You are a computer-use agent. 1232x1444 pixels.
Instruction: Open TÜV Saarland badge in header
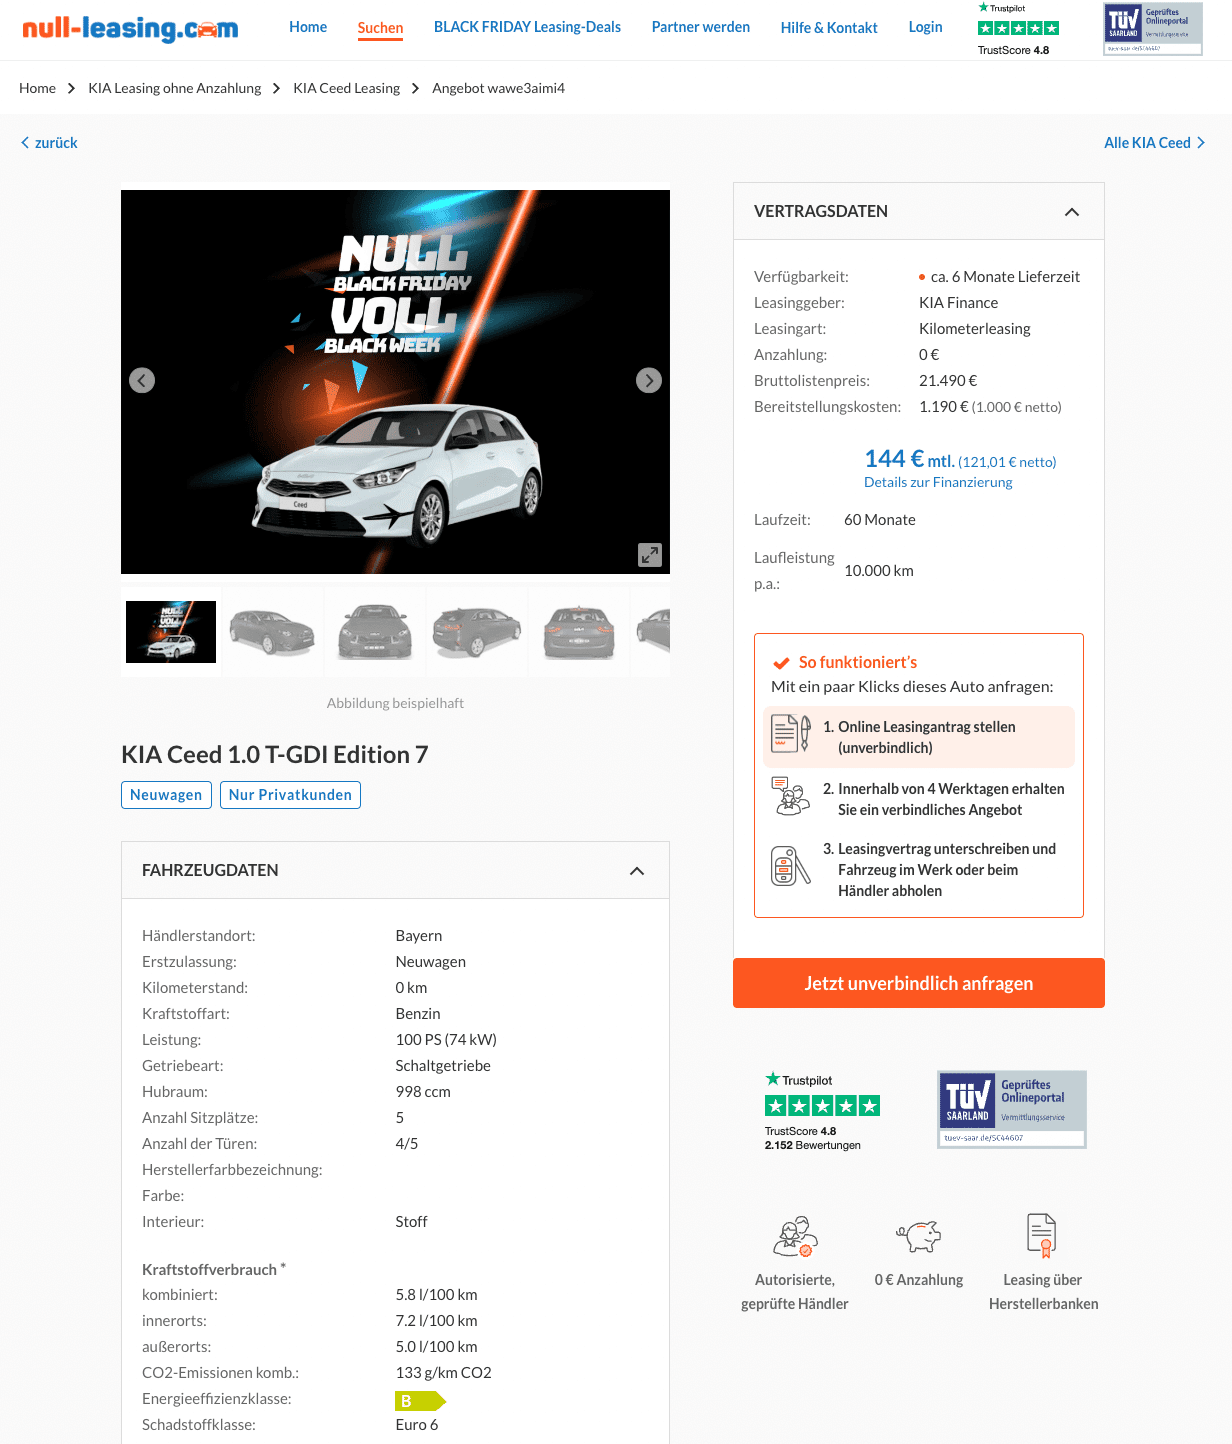pyautogui.click(x=1153, y=29)
